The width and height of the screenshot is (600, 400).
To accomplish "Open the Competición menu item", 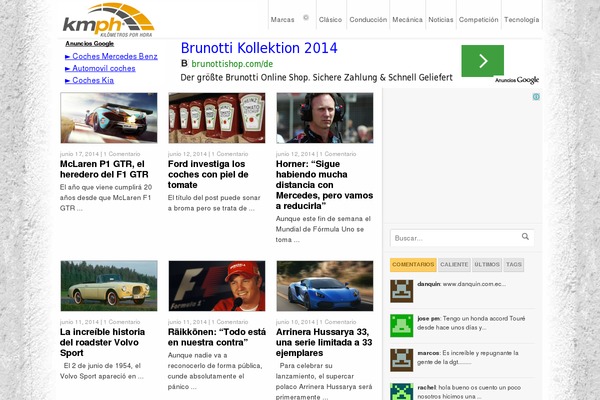I will [478, 20].
